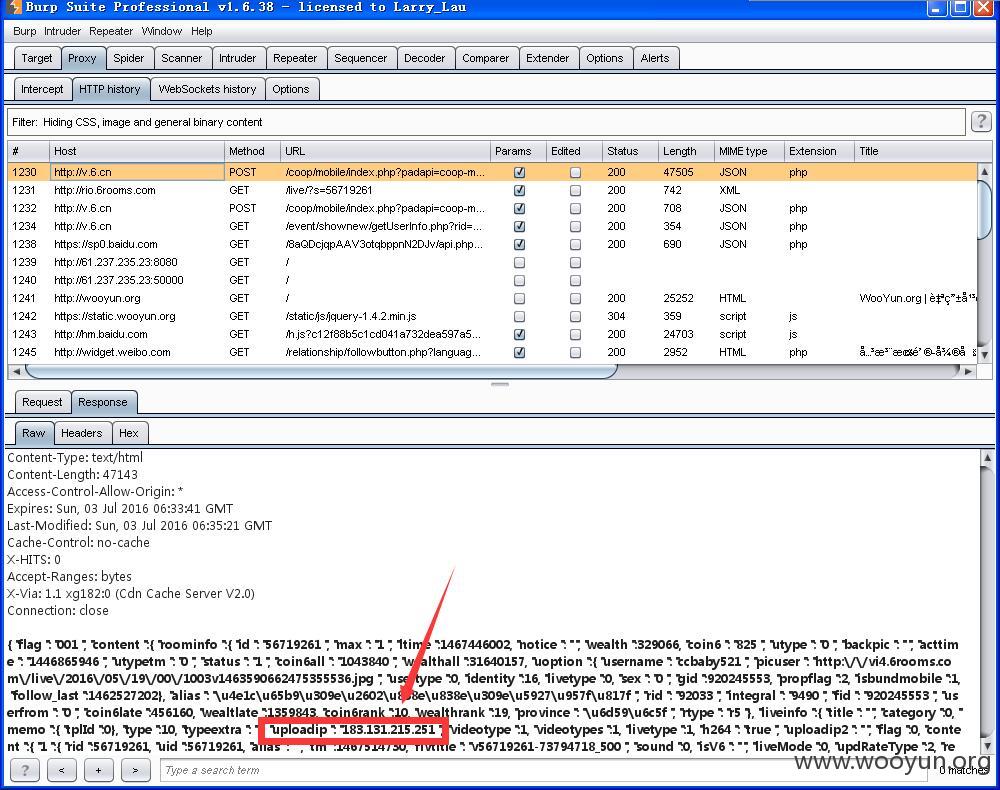The height and width of the screenshot is (790, 1000).
Task: Click the search help question mark button
Action: tap(25, 770)
